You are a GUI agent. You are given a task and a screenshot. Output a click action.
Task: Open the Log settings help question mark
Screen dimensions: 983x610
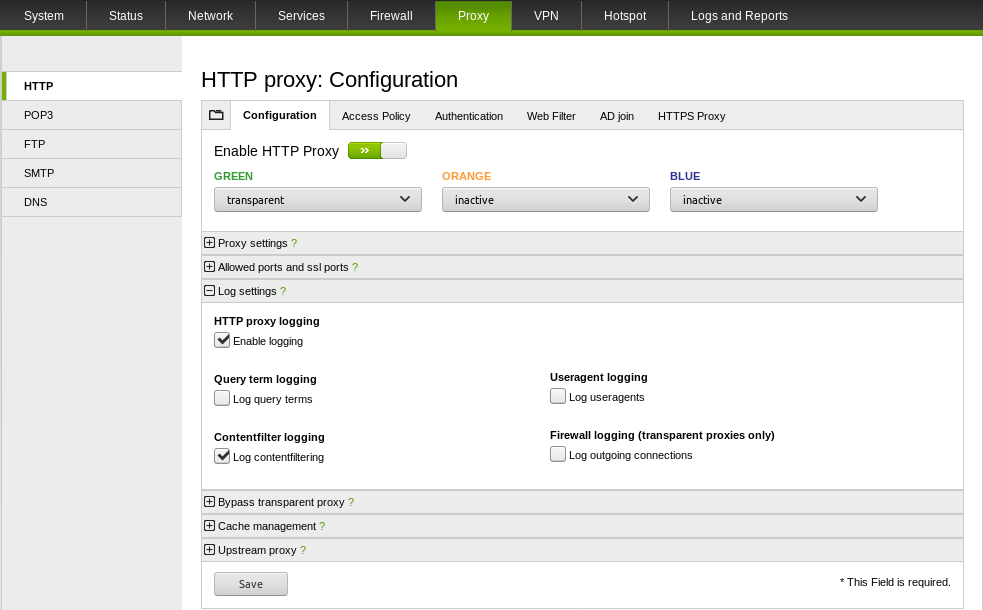[283, 291]
